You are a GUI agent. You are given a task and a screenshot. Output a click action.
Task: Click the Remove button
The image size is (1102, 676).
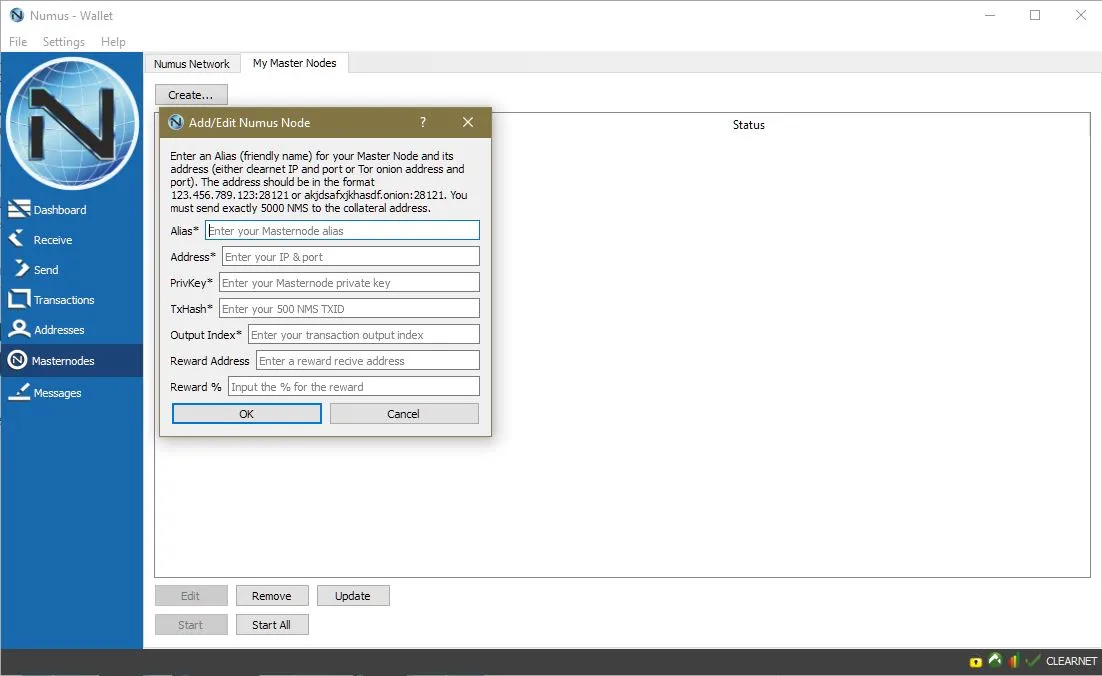pyautogui.click(x=272, y=595)
